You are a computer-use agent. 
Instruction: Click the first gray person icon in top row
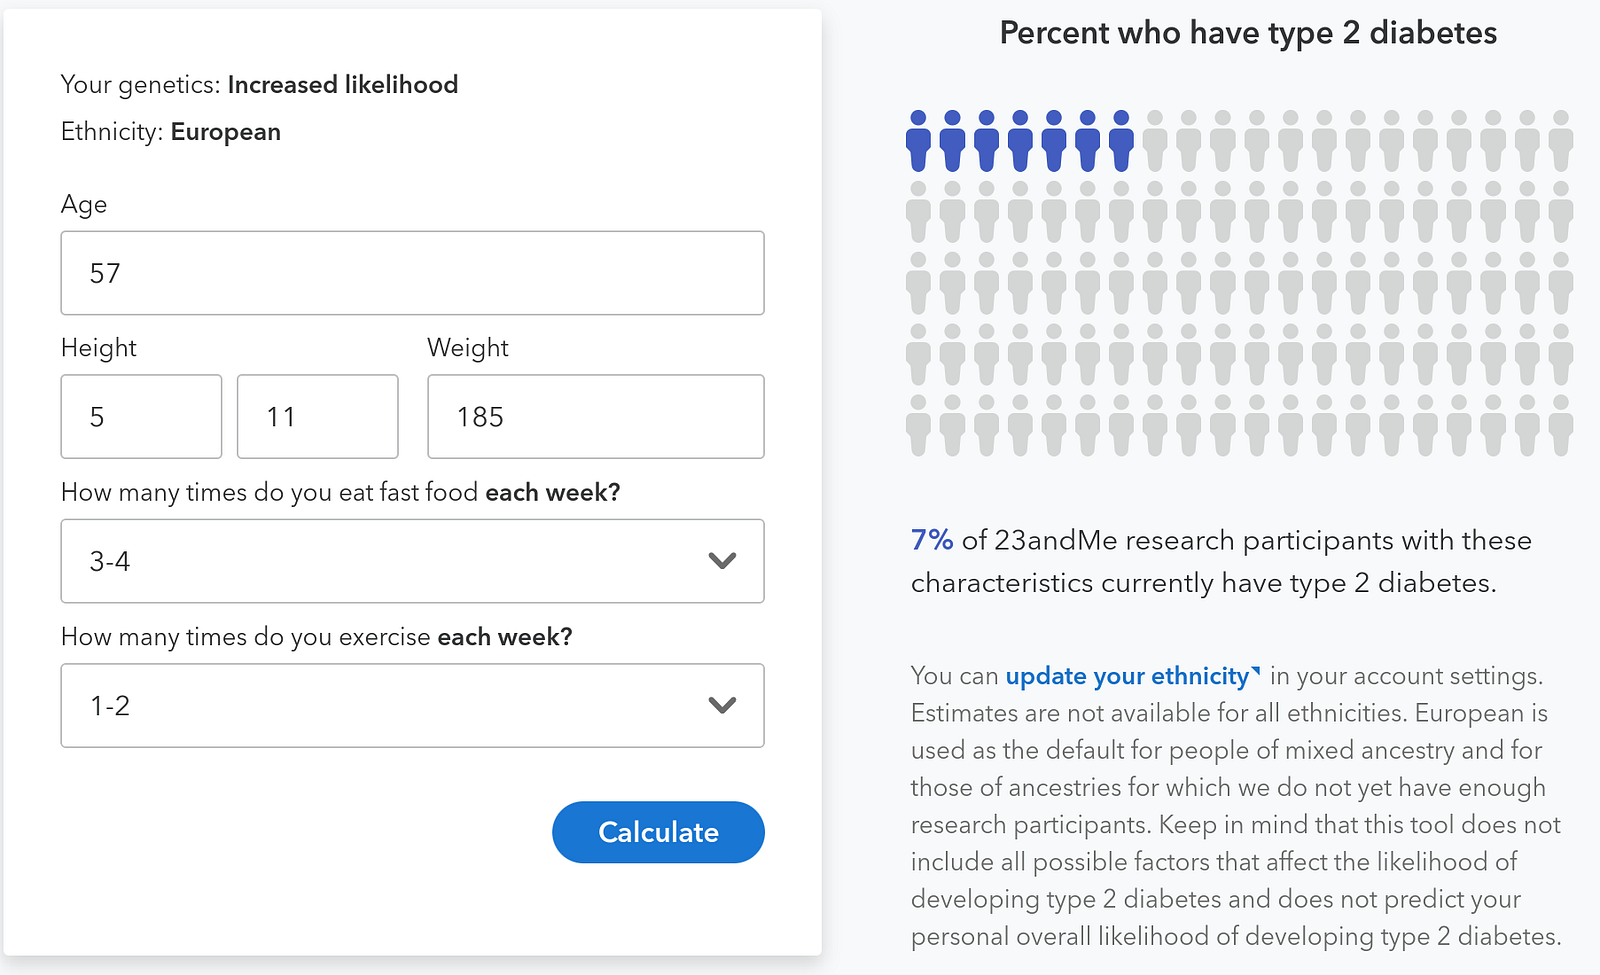point(1155,141)
